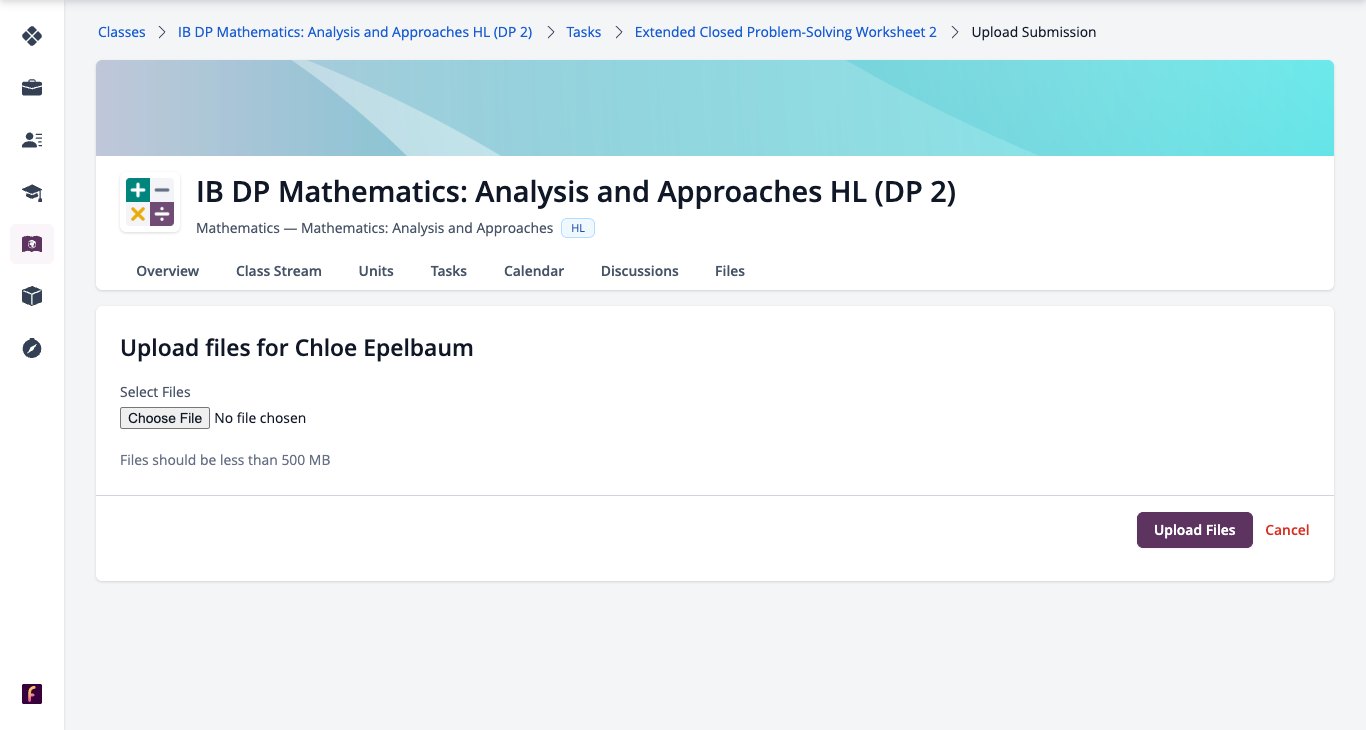The width and height of the screenshot is (1366, 730).
Task: Cancel the file upload
Action: pyautogui.click(x=1287, y=530)
